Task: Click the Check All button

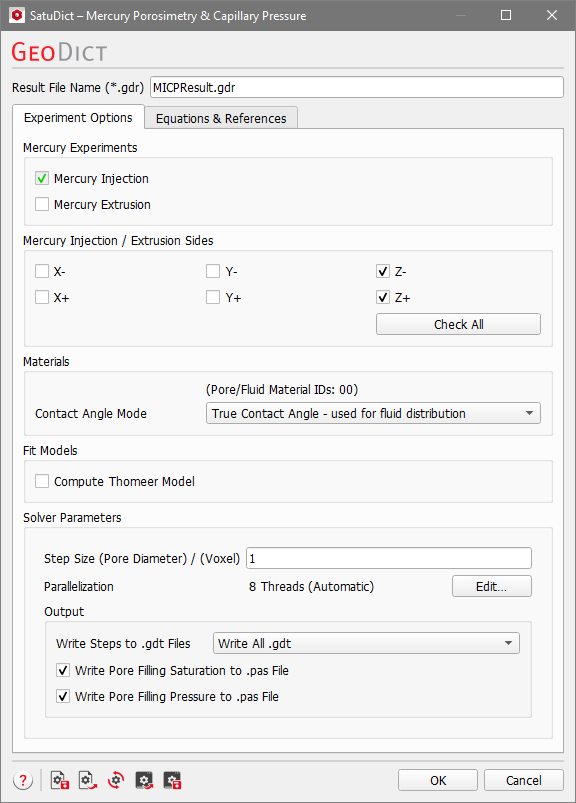Action: pyautogui.click(x=458, y=324)
